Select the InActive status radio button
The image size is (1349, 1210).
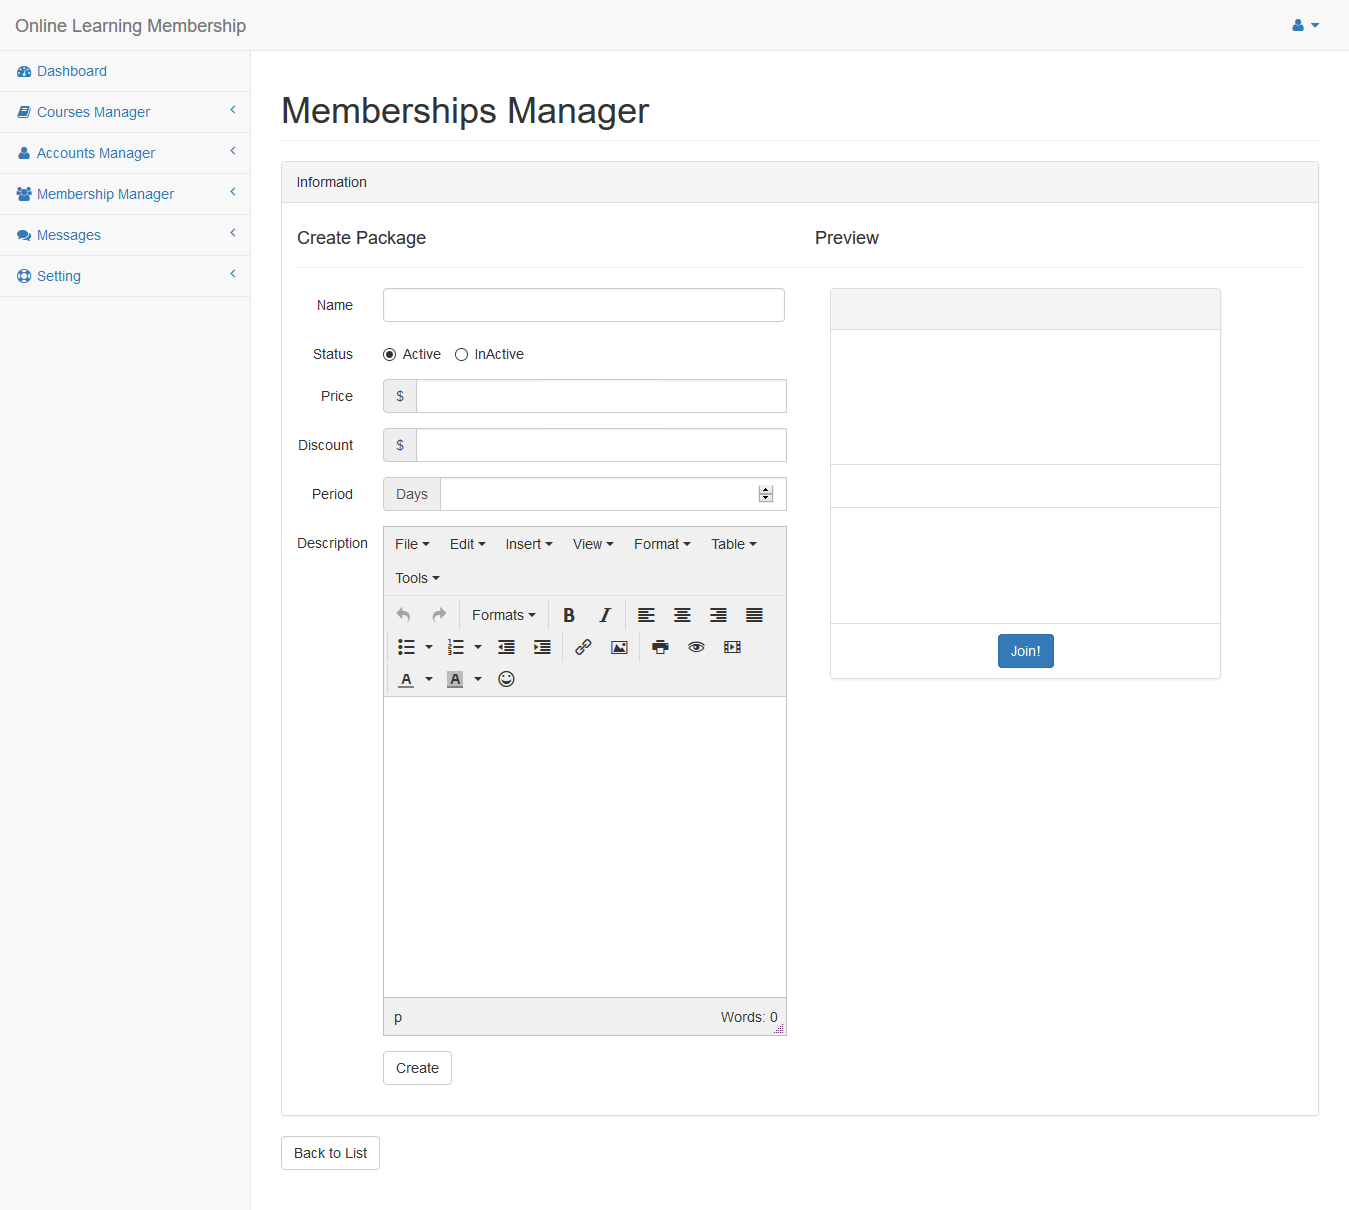click(461, 354)
